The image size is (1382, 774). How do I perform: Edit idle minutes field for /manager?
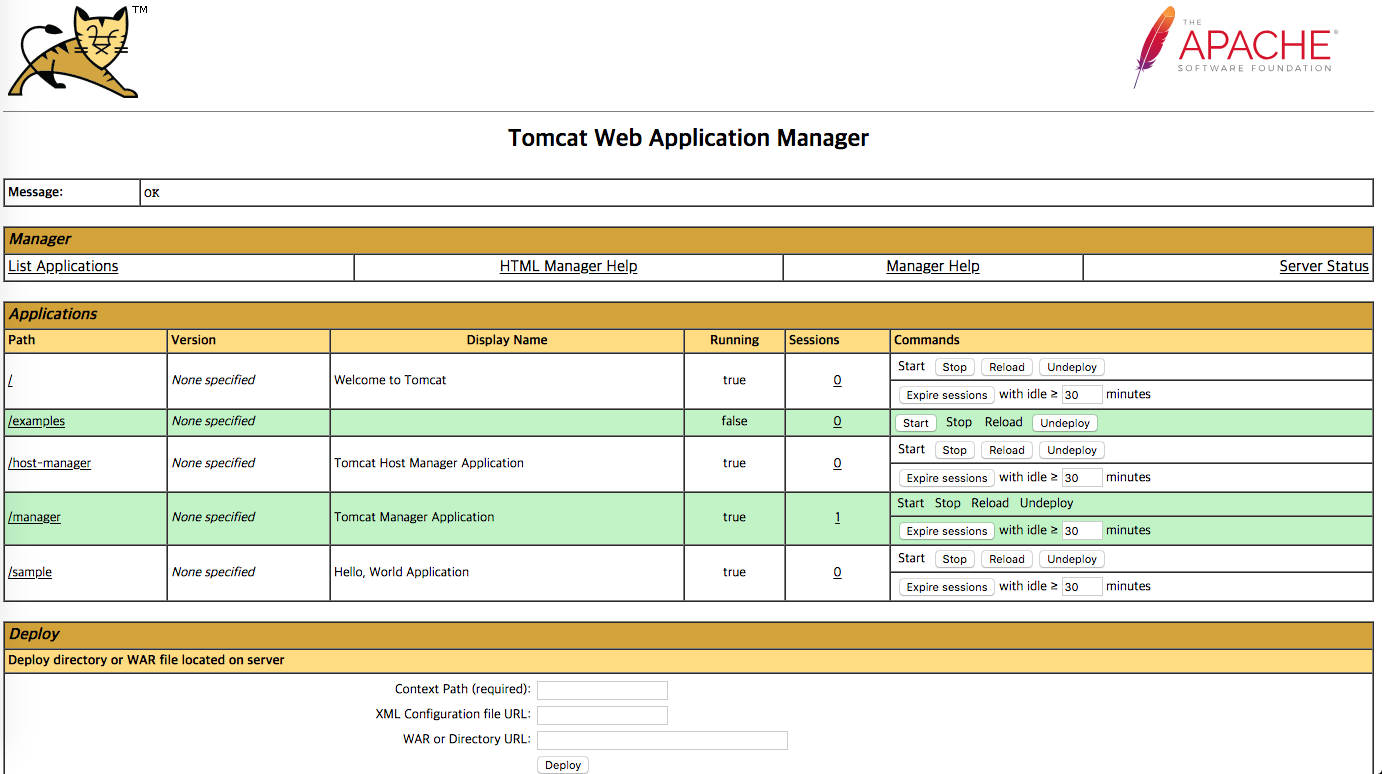click(x=1082, y=531)
